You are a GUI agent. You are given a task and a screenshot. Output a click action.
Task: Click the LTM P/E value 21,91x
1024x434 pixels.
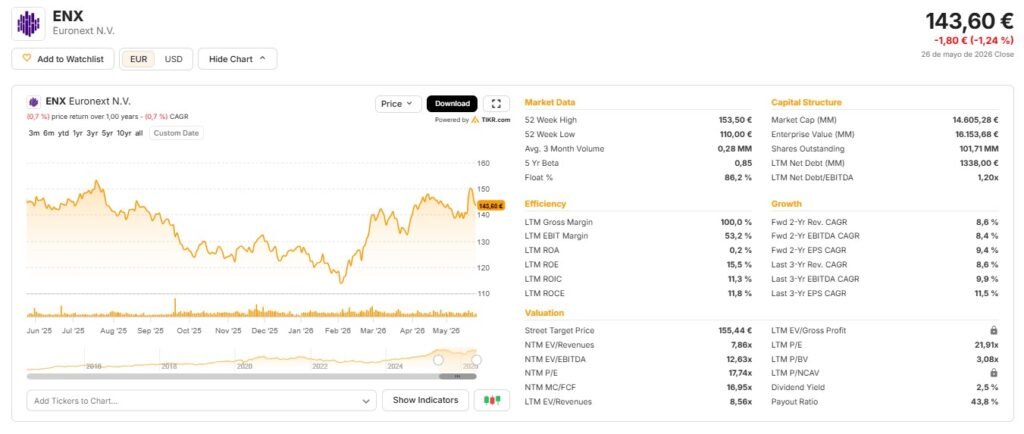click(986, 345)
